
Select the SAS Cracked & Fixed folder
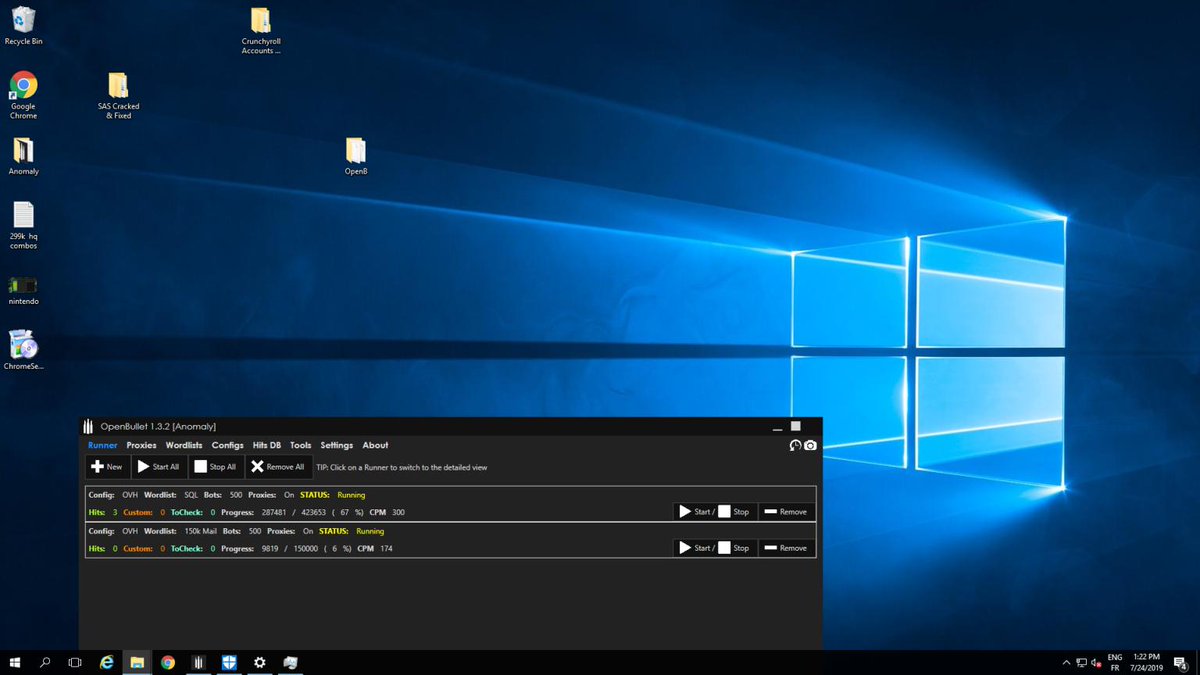[x=118, y=95]
